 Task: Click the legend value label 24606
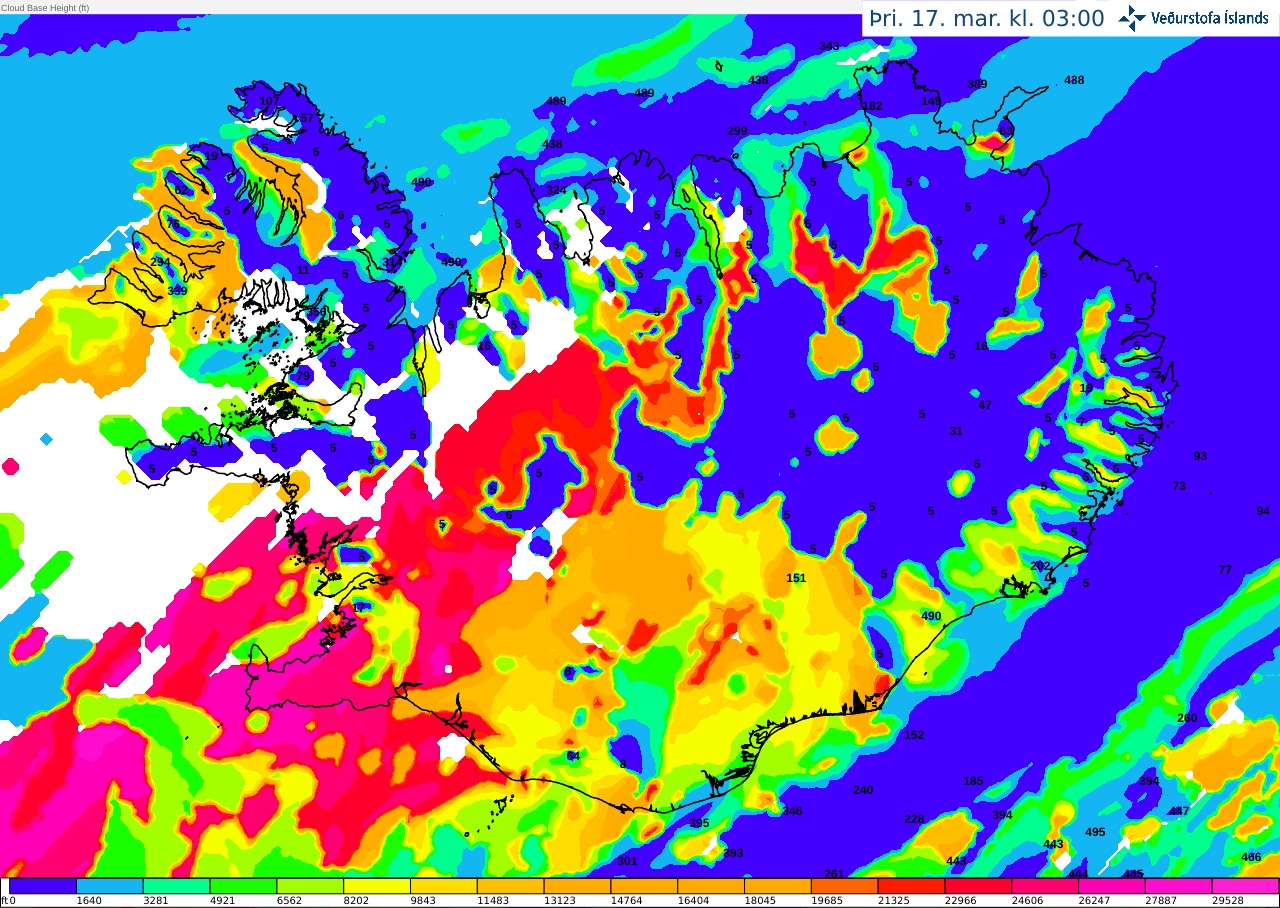[x=1028, y=901]
